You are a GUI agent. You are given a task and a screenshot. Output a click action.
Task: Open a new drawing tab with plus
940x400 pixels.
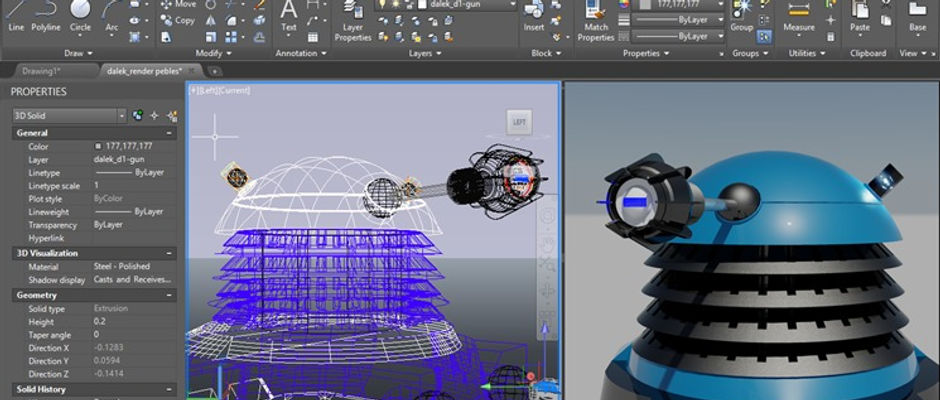tap(214, 71)
